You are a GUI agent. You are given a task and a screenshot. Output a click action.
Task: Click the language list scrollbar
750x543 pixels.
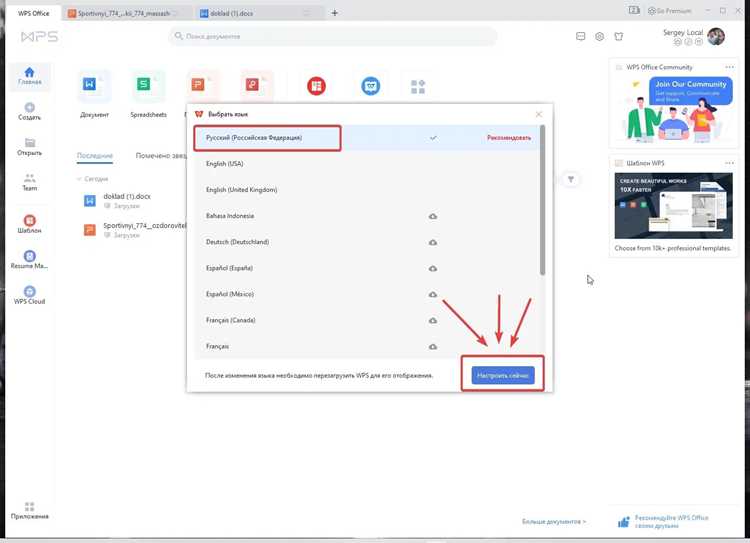click(x=542, y=200)
